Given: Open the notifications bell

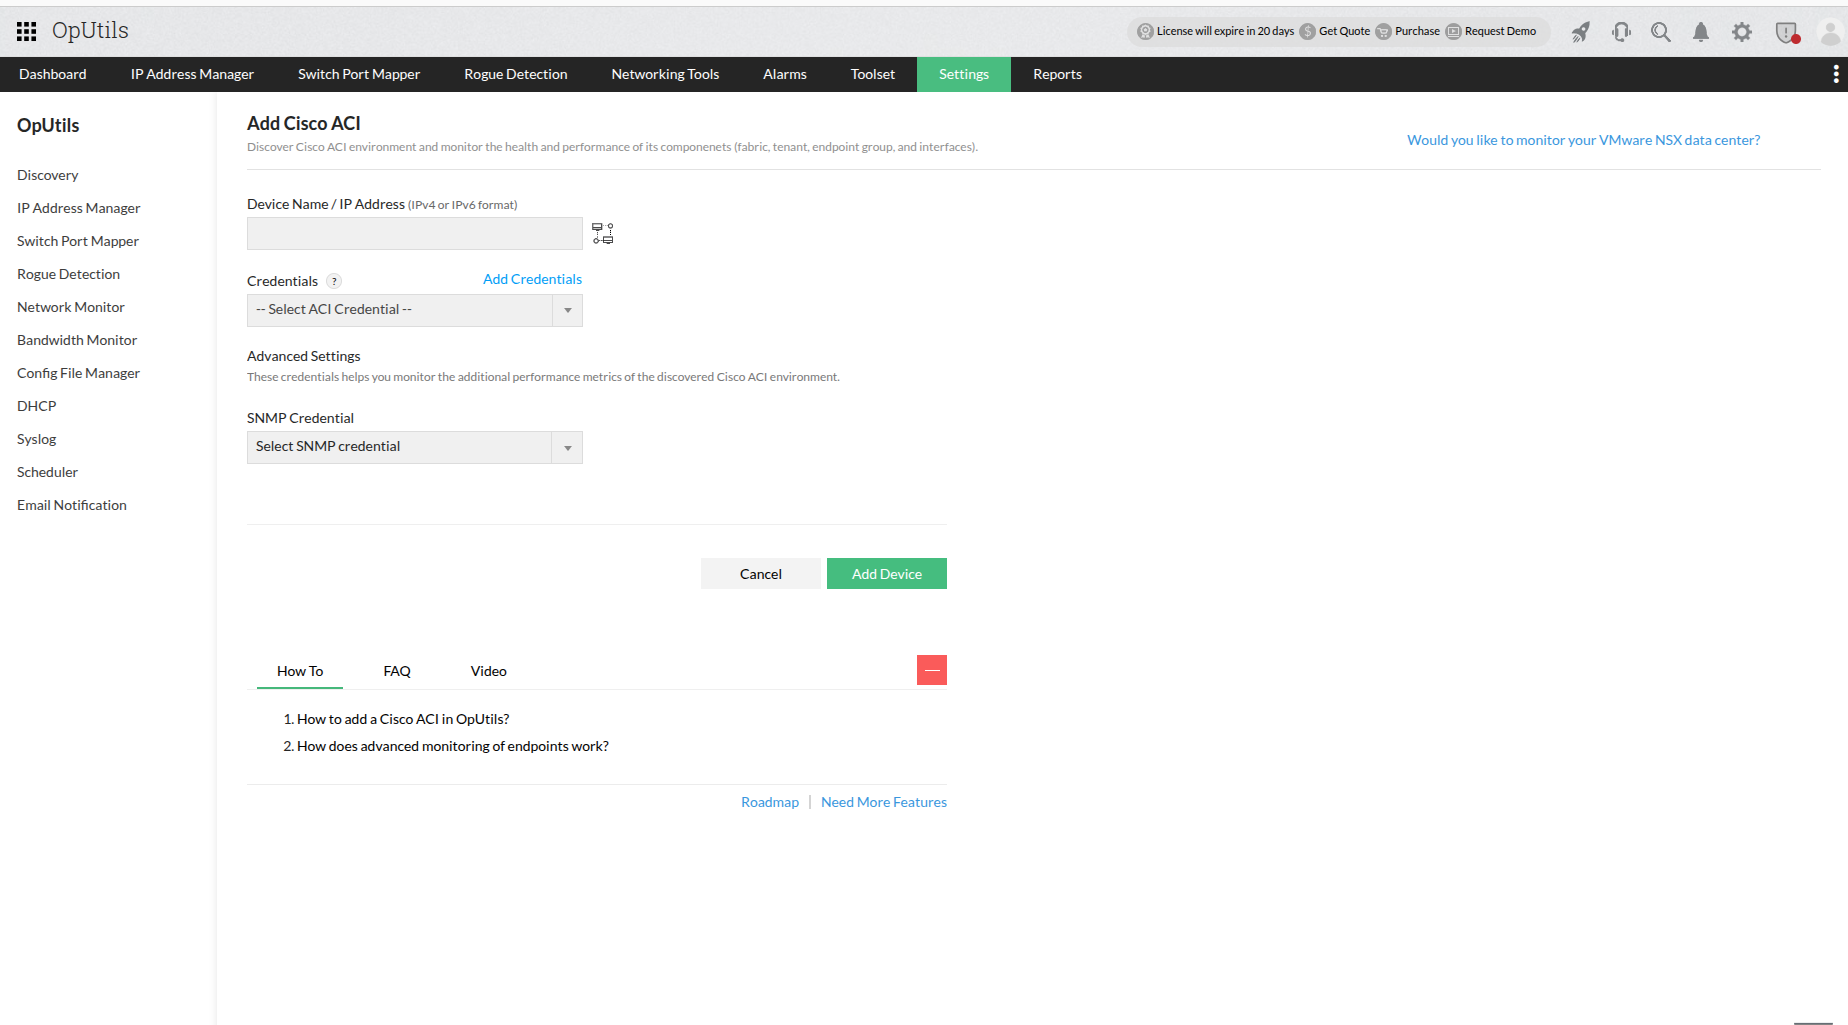Looking at the screenshot, I should coord(1701,32).
